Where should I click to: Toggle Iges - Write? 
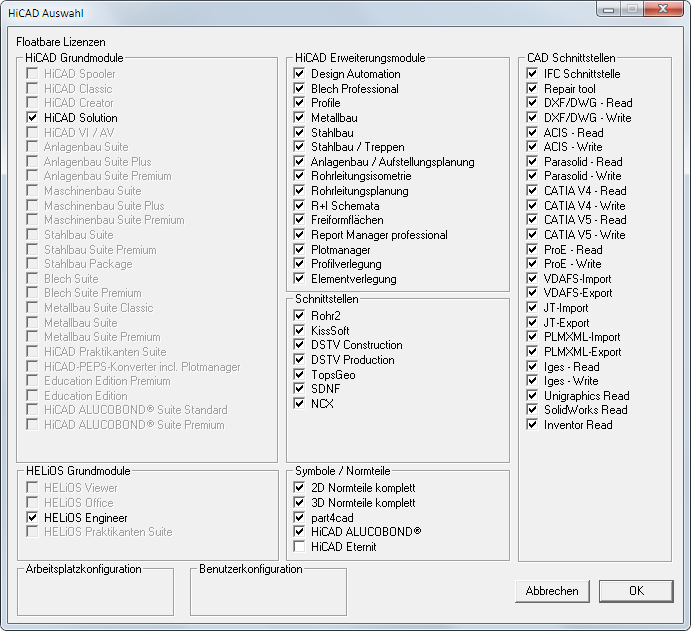(532, 381)
